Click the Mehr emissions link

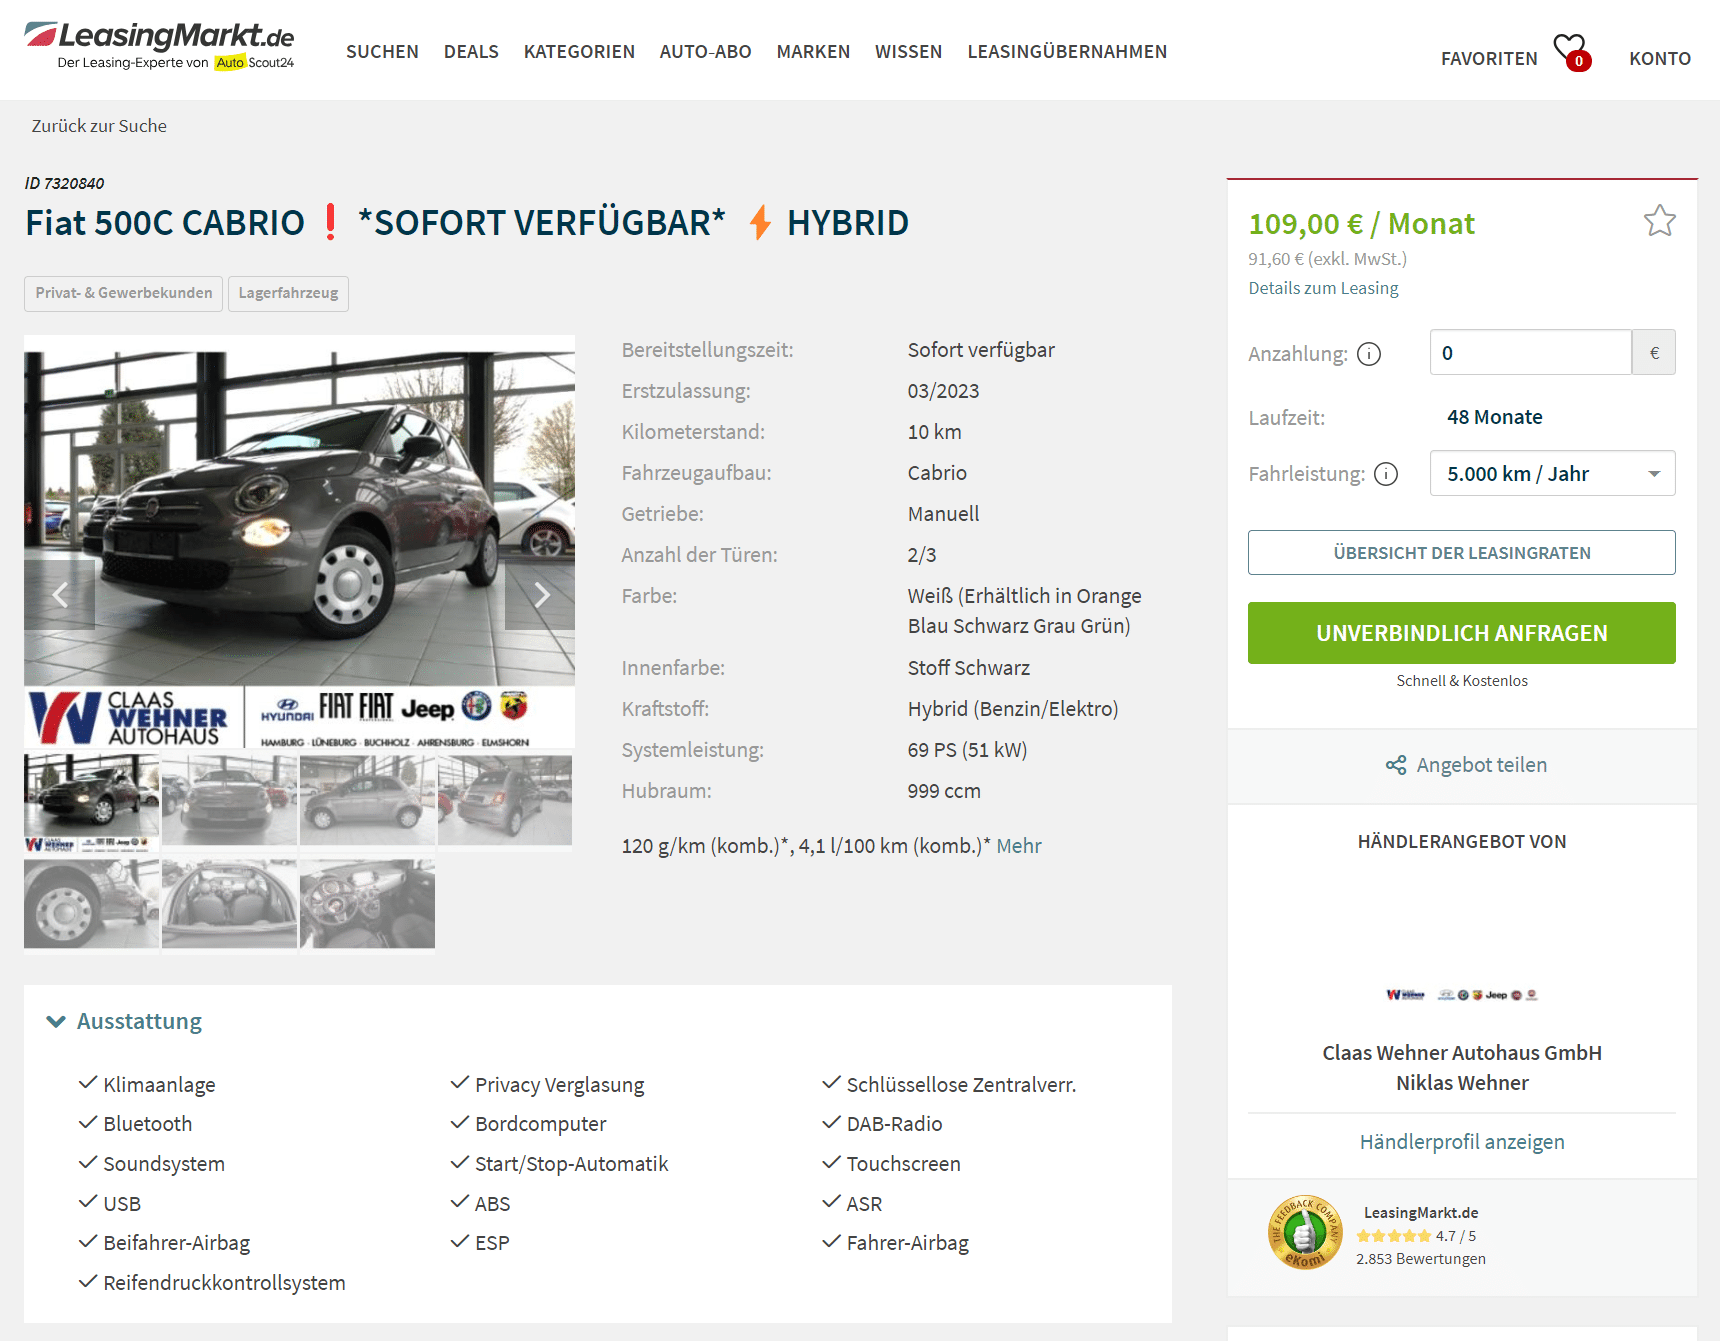(x=1019, y=846)
